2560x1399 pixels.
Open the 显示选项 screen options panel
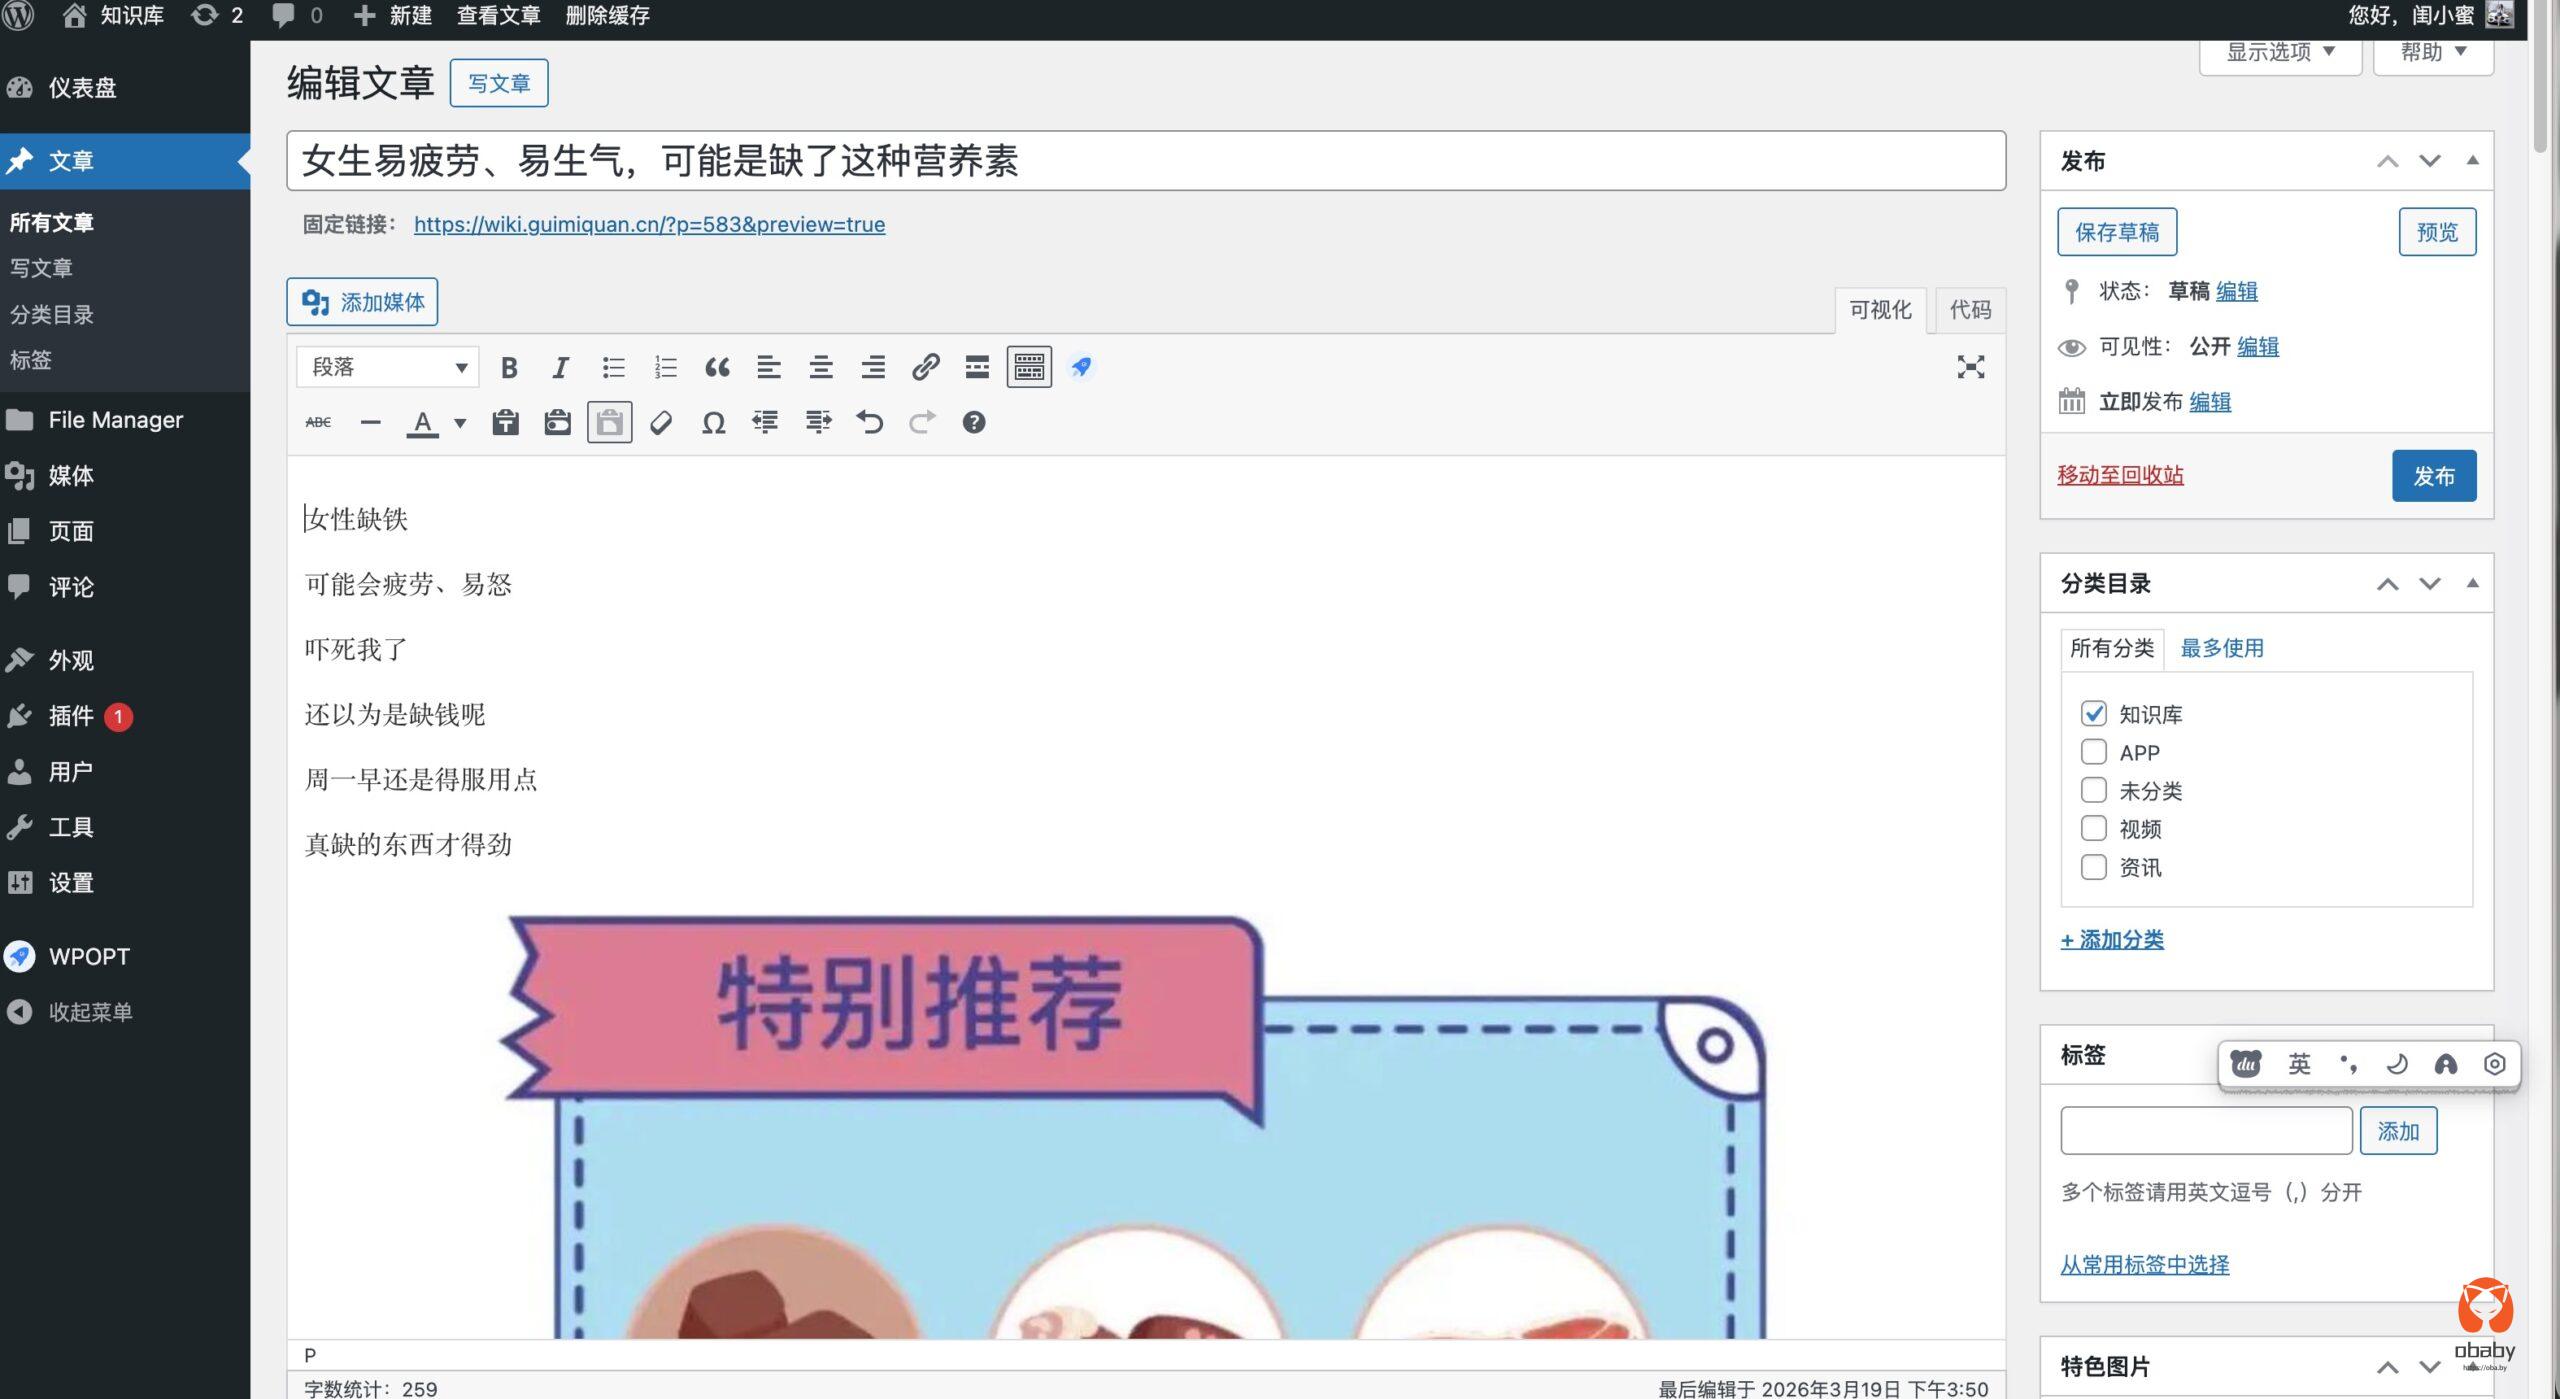tap(2279, 52)
